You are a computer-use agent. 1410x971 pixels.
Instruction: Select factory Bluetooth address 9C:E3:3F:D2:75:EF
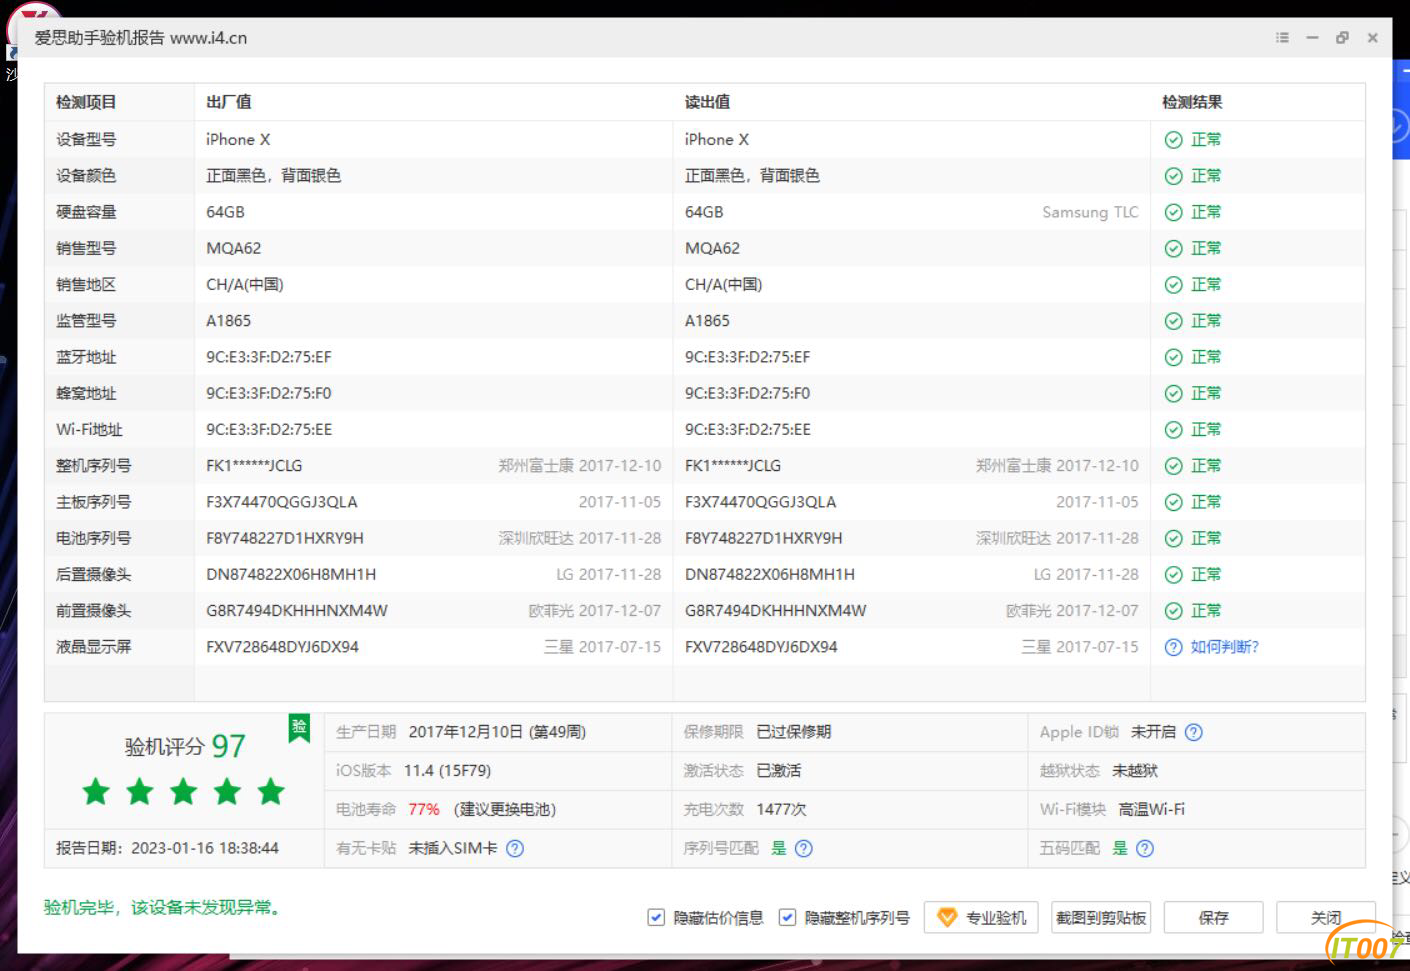tap(268, 357)
